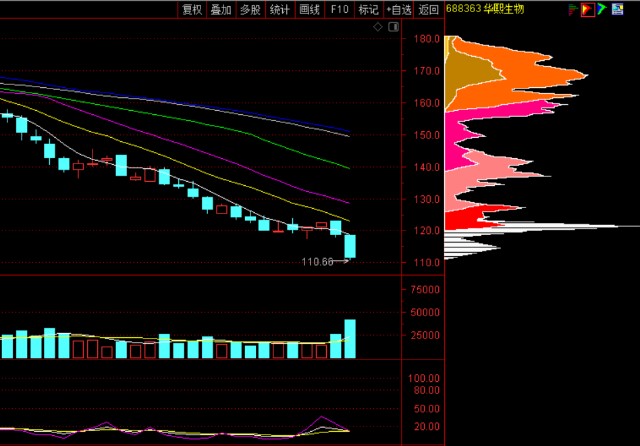
Task: Click the 标记 mark button
Action: 369,9
